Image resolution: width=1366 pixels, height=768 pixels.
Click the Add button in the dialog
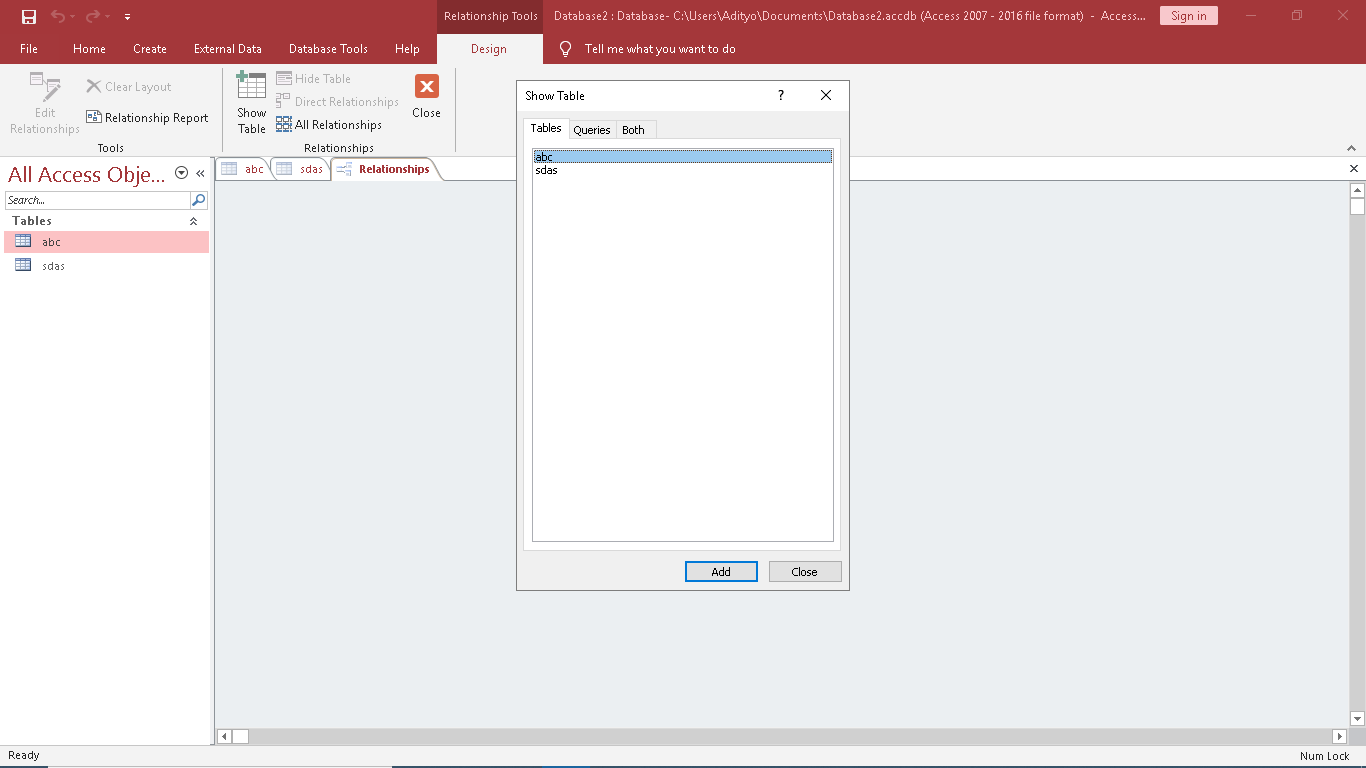click(721, 572)
